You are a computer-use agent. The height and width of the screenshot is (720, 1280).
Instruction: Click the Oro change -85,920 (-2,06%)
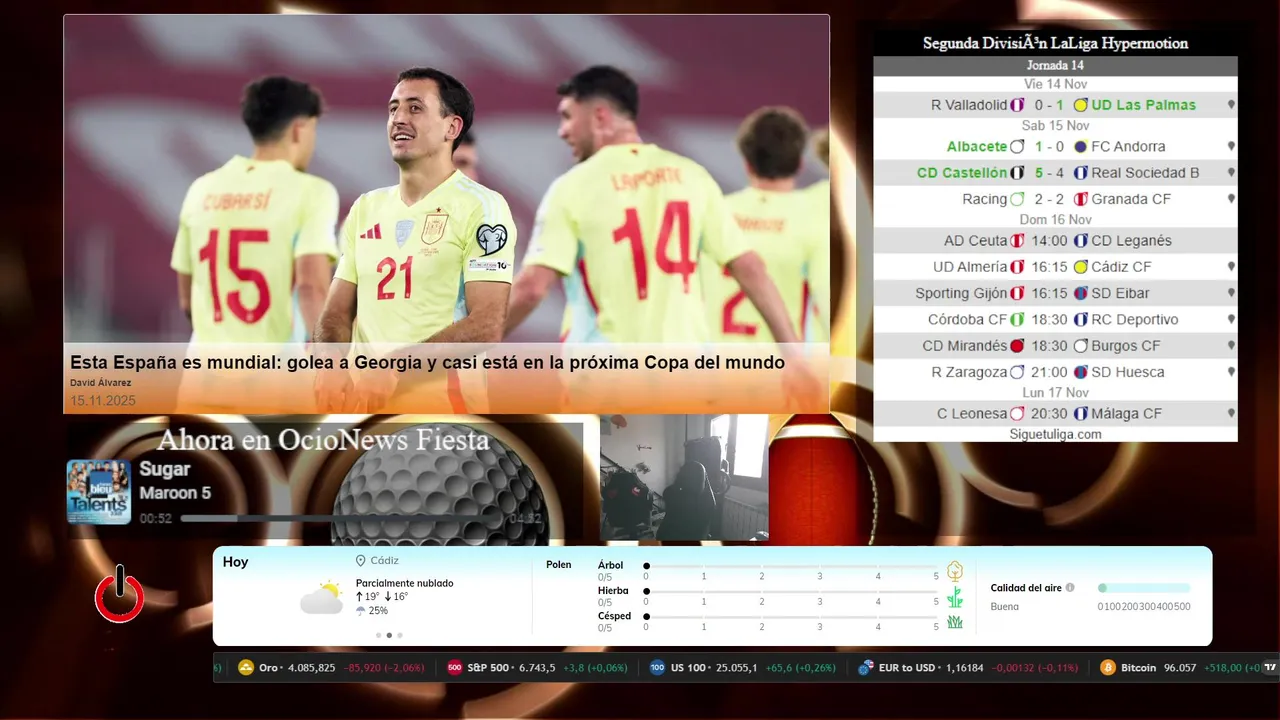point(384,668)
